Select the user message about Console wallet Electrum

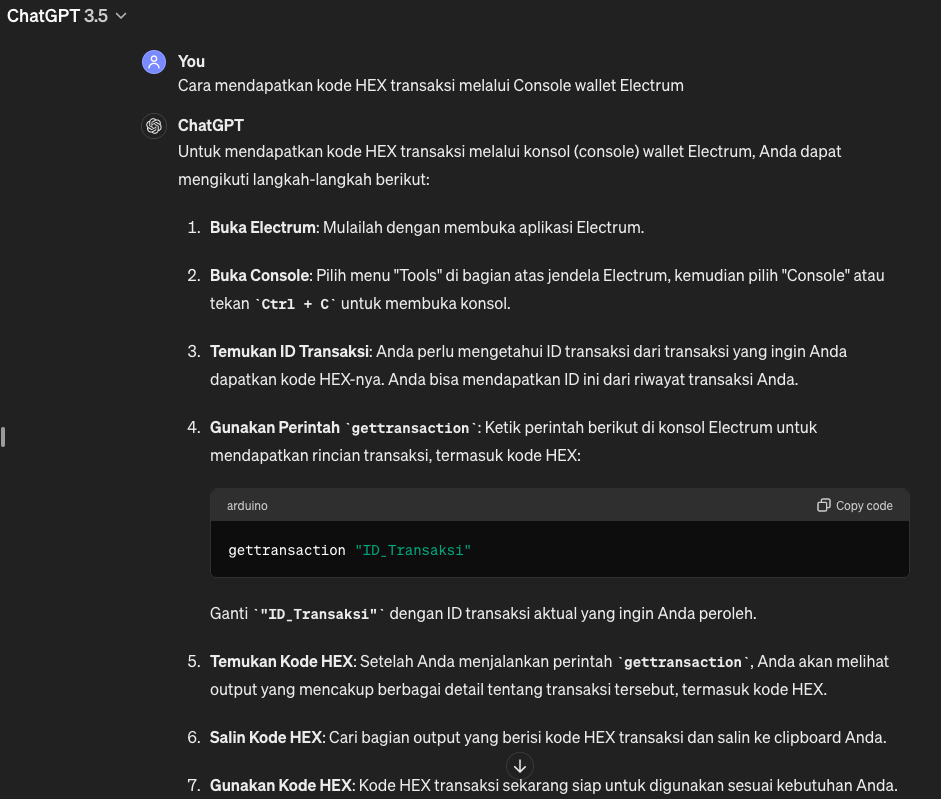click(431, 85)
